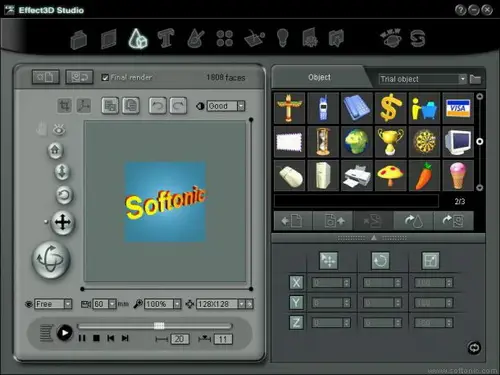Select the four-way move cross button
This screenshot has height=375, width=500.
(63, 222)
